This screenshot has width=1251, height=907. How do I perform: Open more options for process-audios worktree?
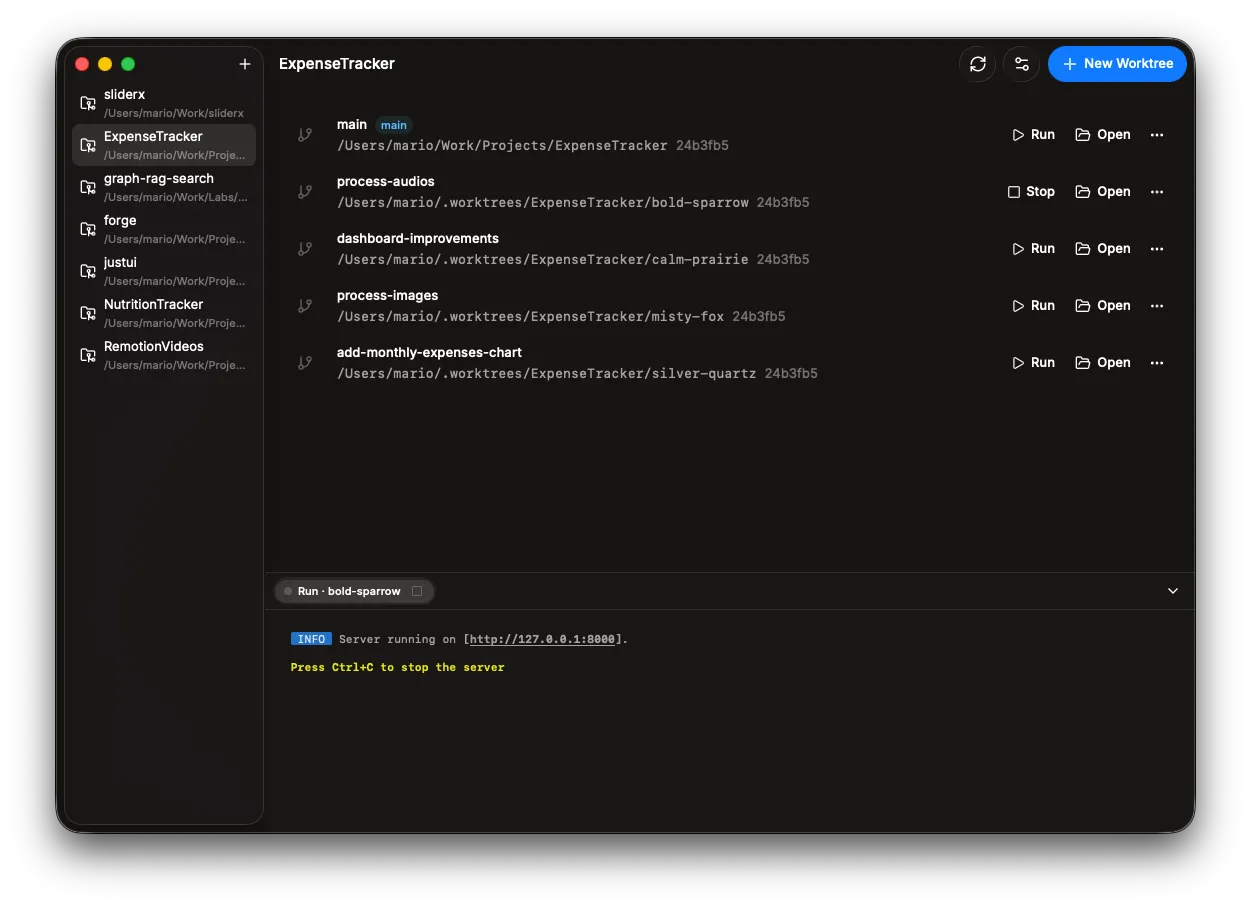tap(1157, 192)
